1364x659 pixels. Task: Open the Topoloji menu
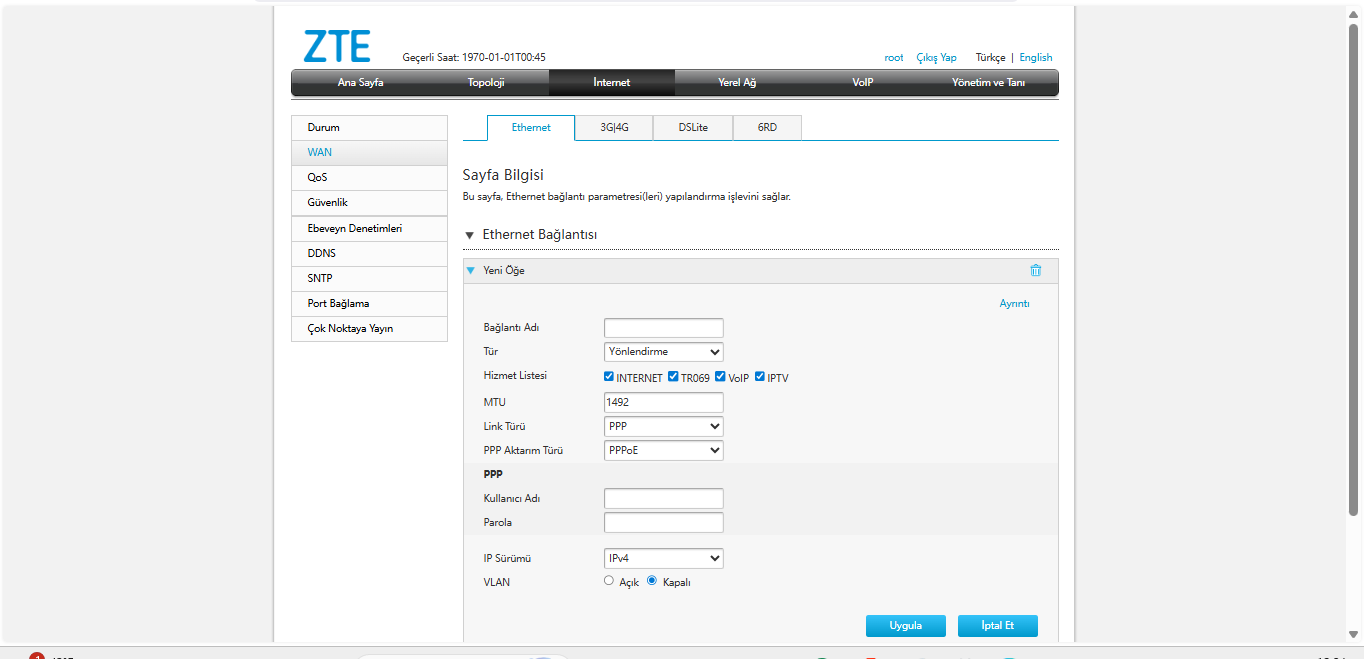(x=486, y=82)
